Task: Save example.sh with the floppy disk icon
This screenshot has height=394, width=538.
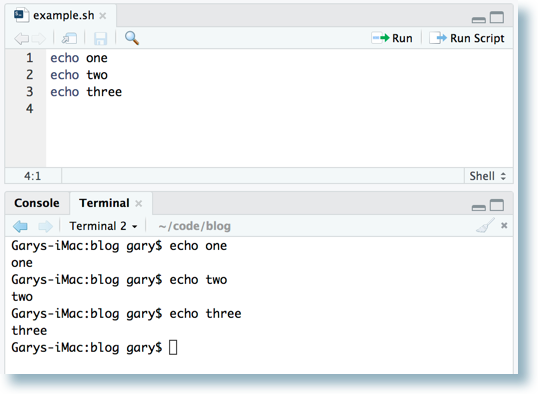Action: tap(100, 38)
